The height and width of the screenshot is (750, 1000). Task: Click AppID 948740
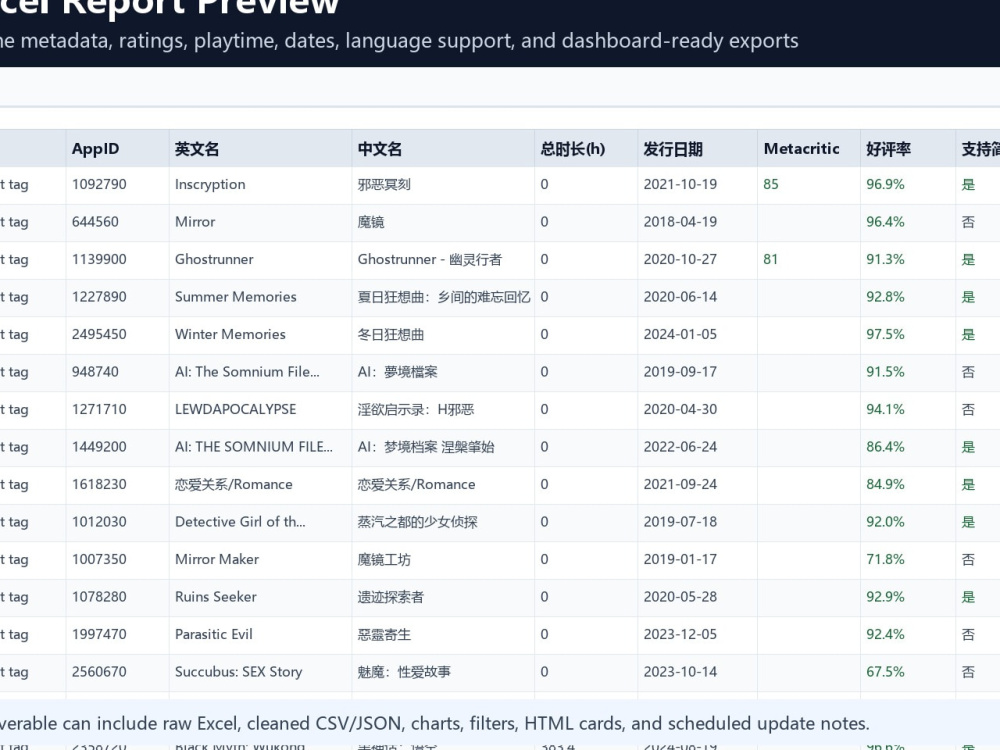point(95,372)
